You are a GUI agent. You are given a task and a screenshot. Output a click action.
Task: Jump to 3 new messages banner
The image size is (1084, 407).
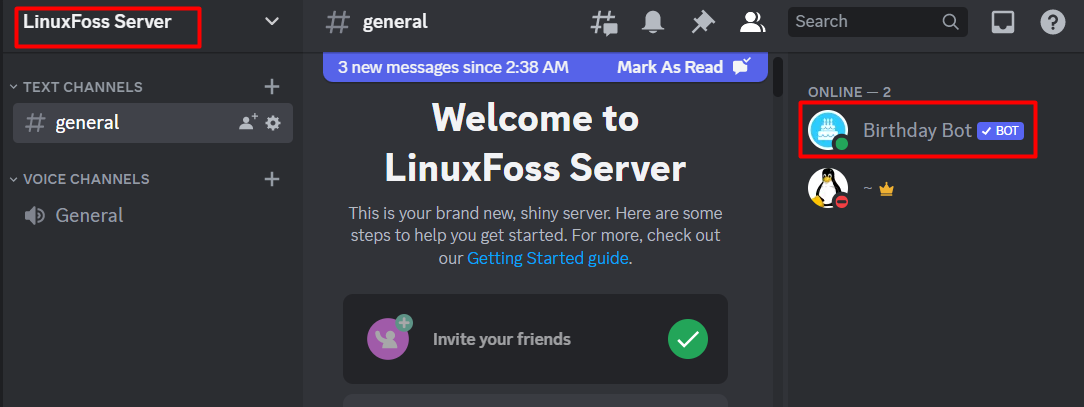pos(453,67)
